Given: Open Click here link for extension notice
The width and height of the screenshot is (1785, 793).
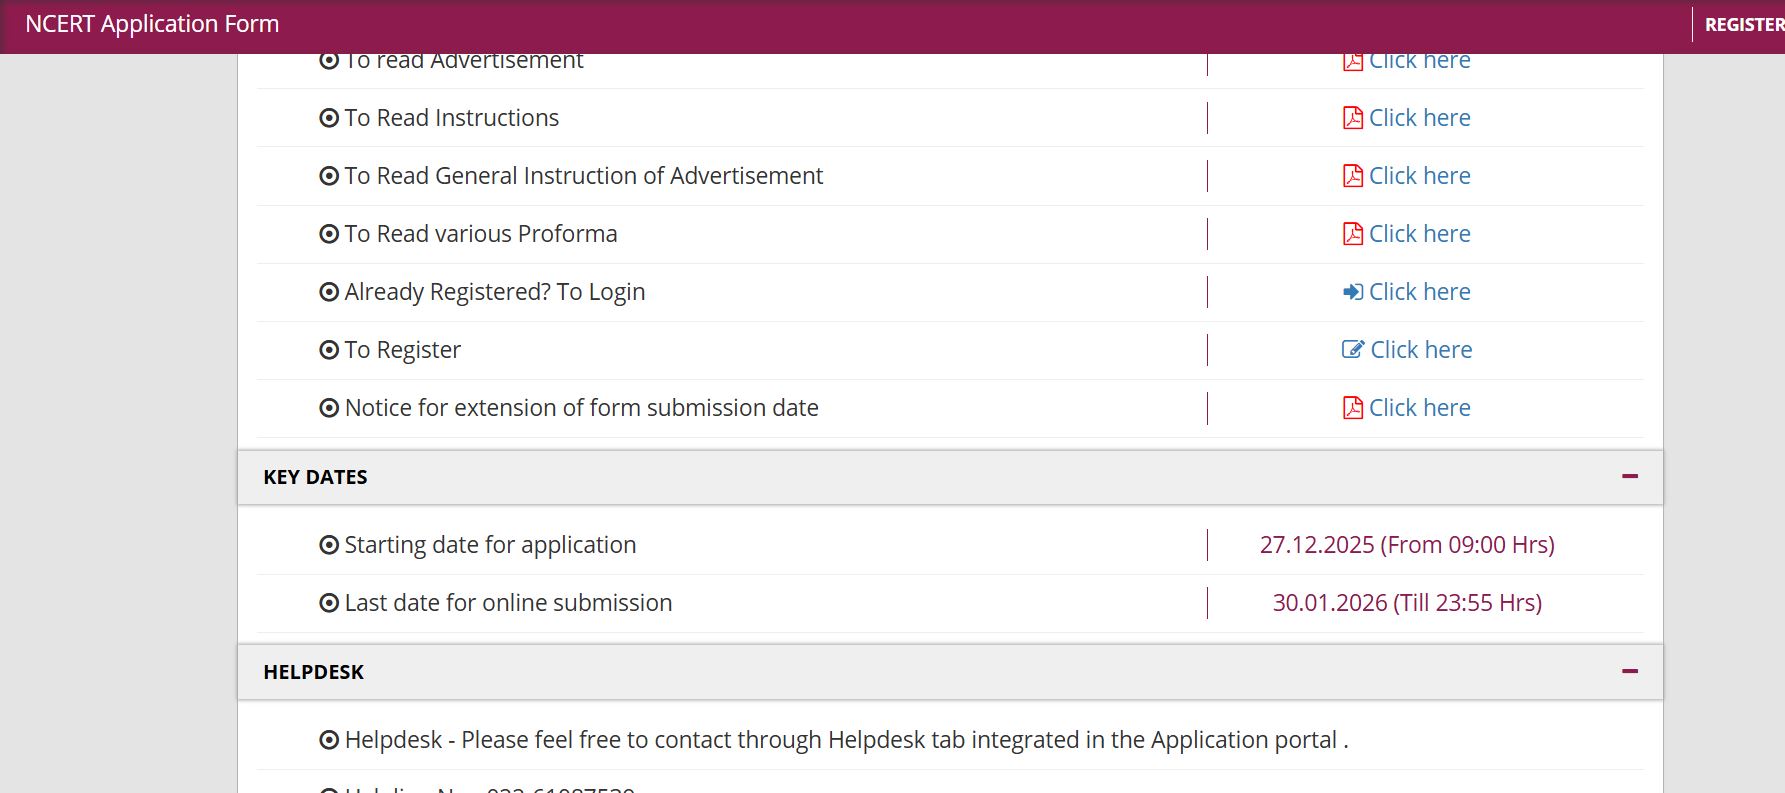Looking at the screenshot, I should (1419, 408).
